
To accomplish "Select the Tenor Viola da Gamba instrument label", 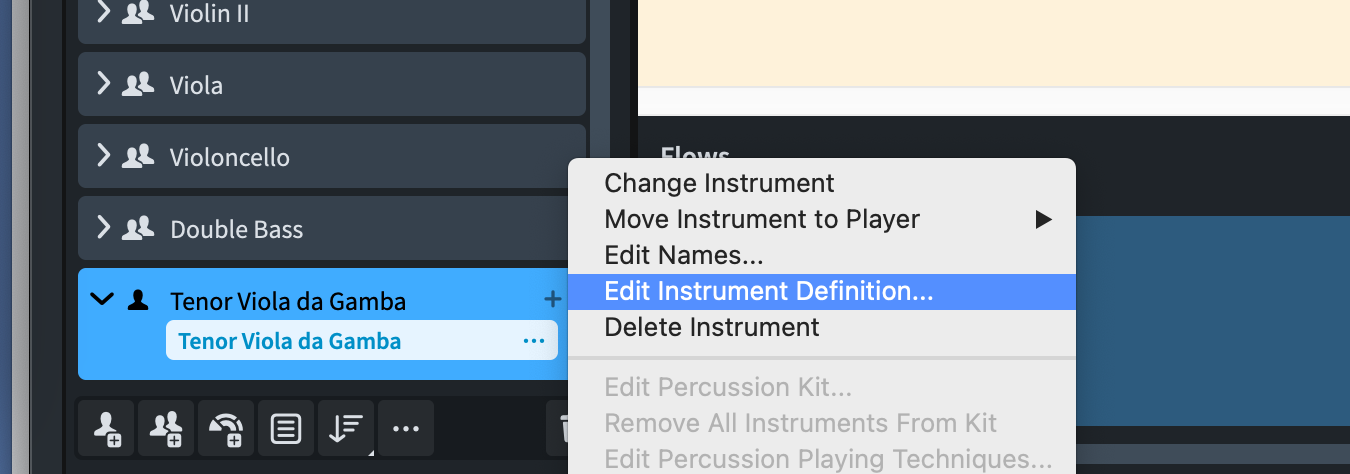I will pyautogui.click(x=289, y=341).
